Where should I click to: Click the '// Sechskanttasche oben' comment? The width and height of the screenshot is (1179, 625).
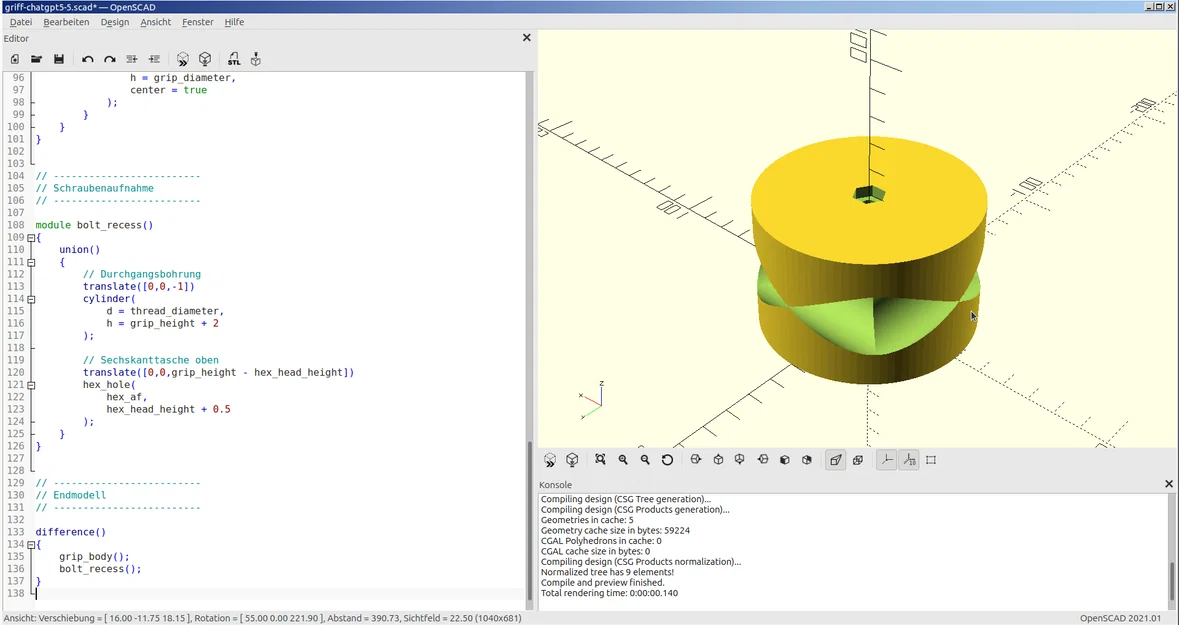pyautogui.click(x=150, y=360)
